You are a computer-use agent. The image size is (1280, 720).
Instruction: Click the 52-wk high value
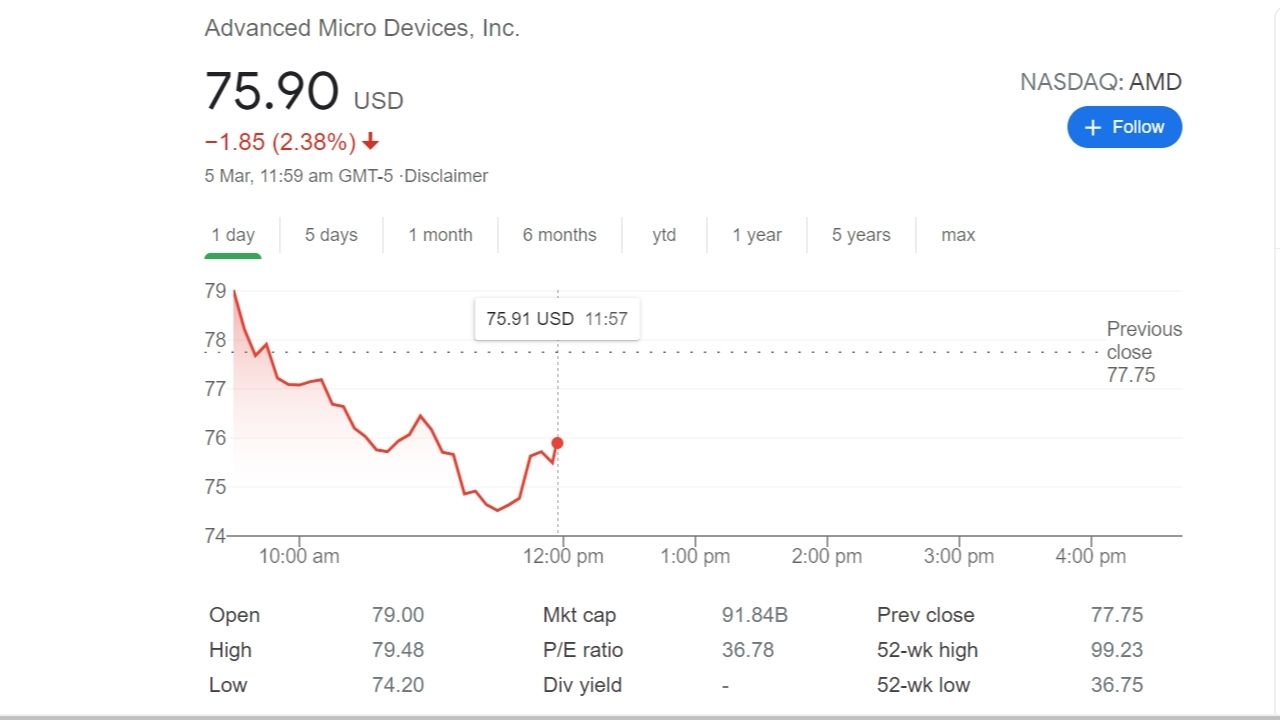(1116, 650)
